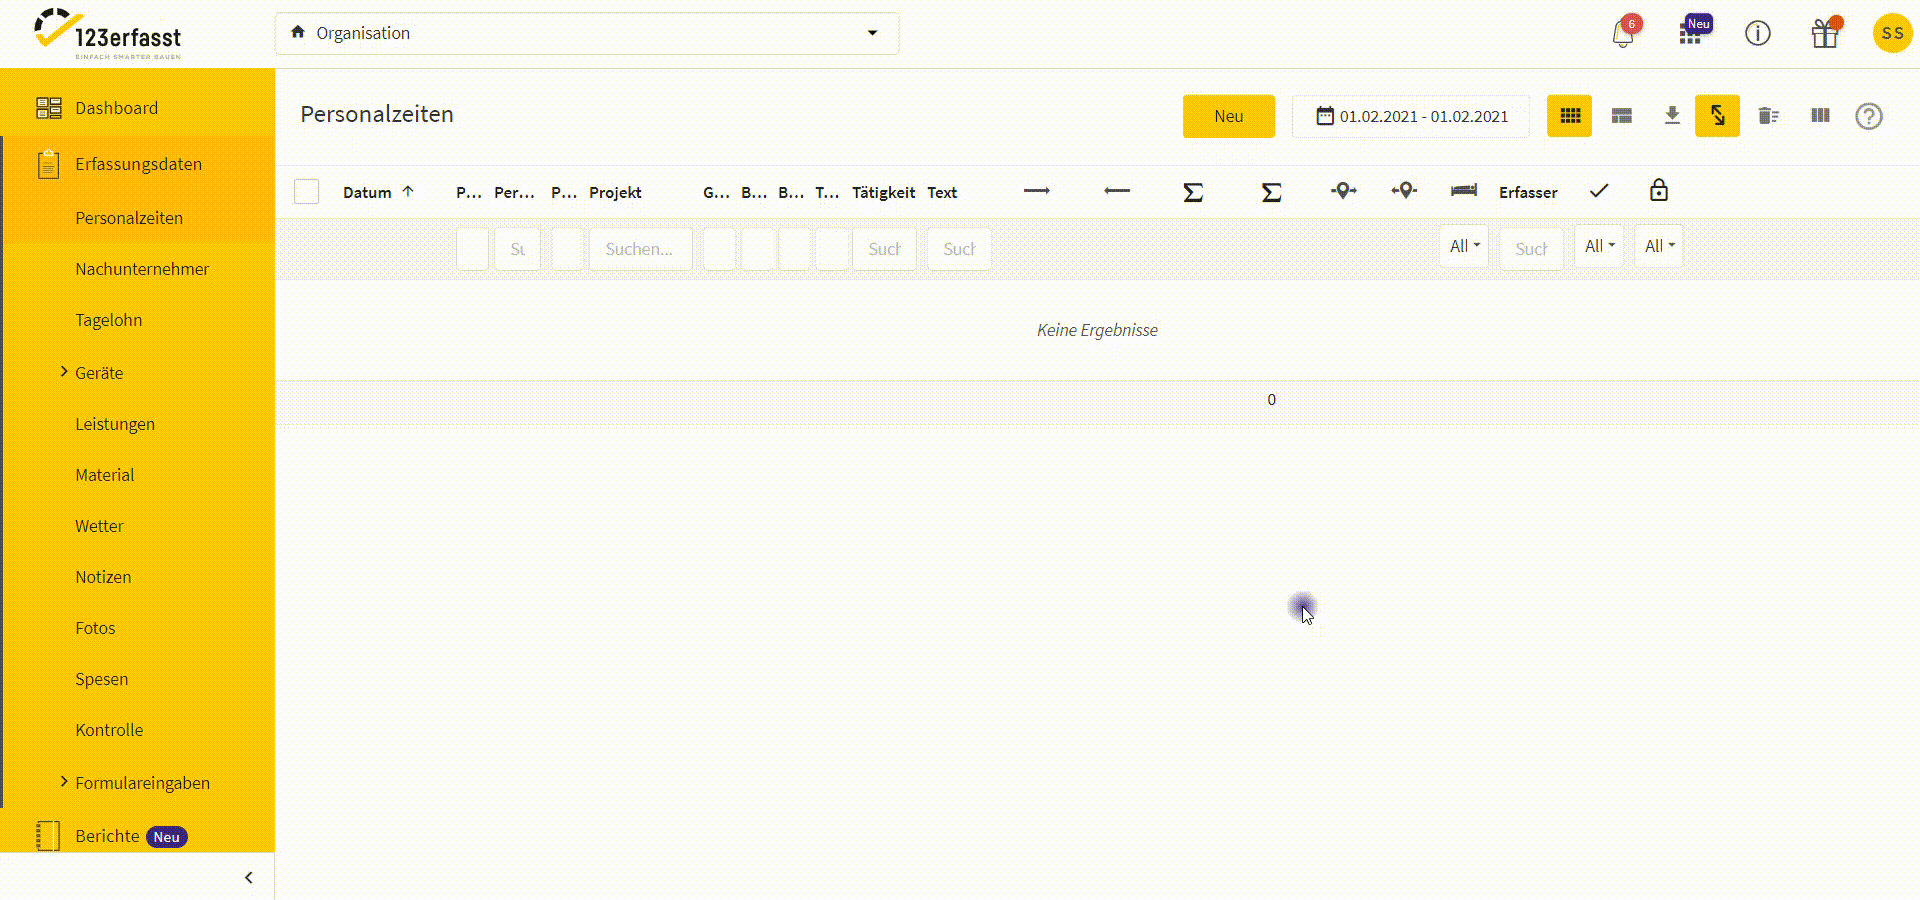Viewport: 1920px width, 900px height.
Task: Open the notifications bell
Action: (x=1623, y=34)
